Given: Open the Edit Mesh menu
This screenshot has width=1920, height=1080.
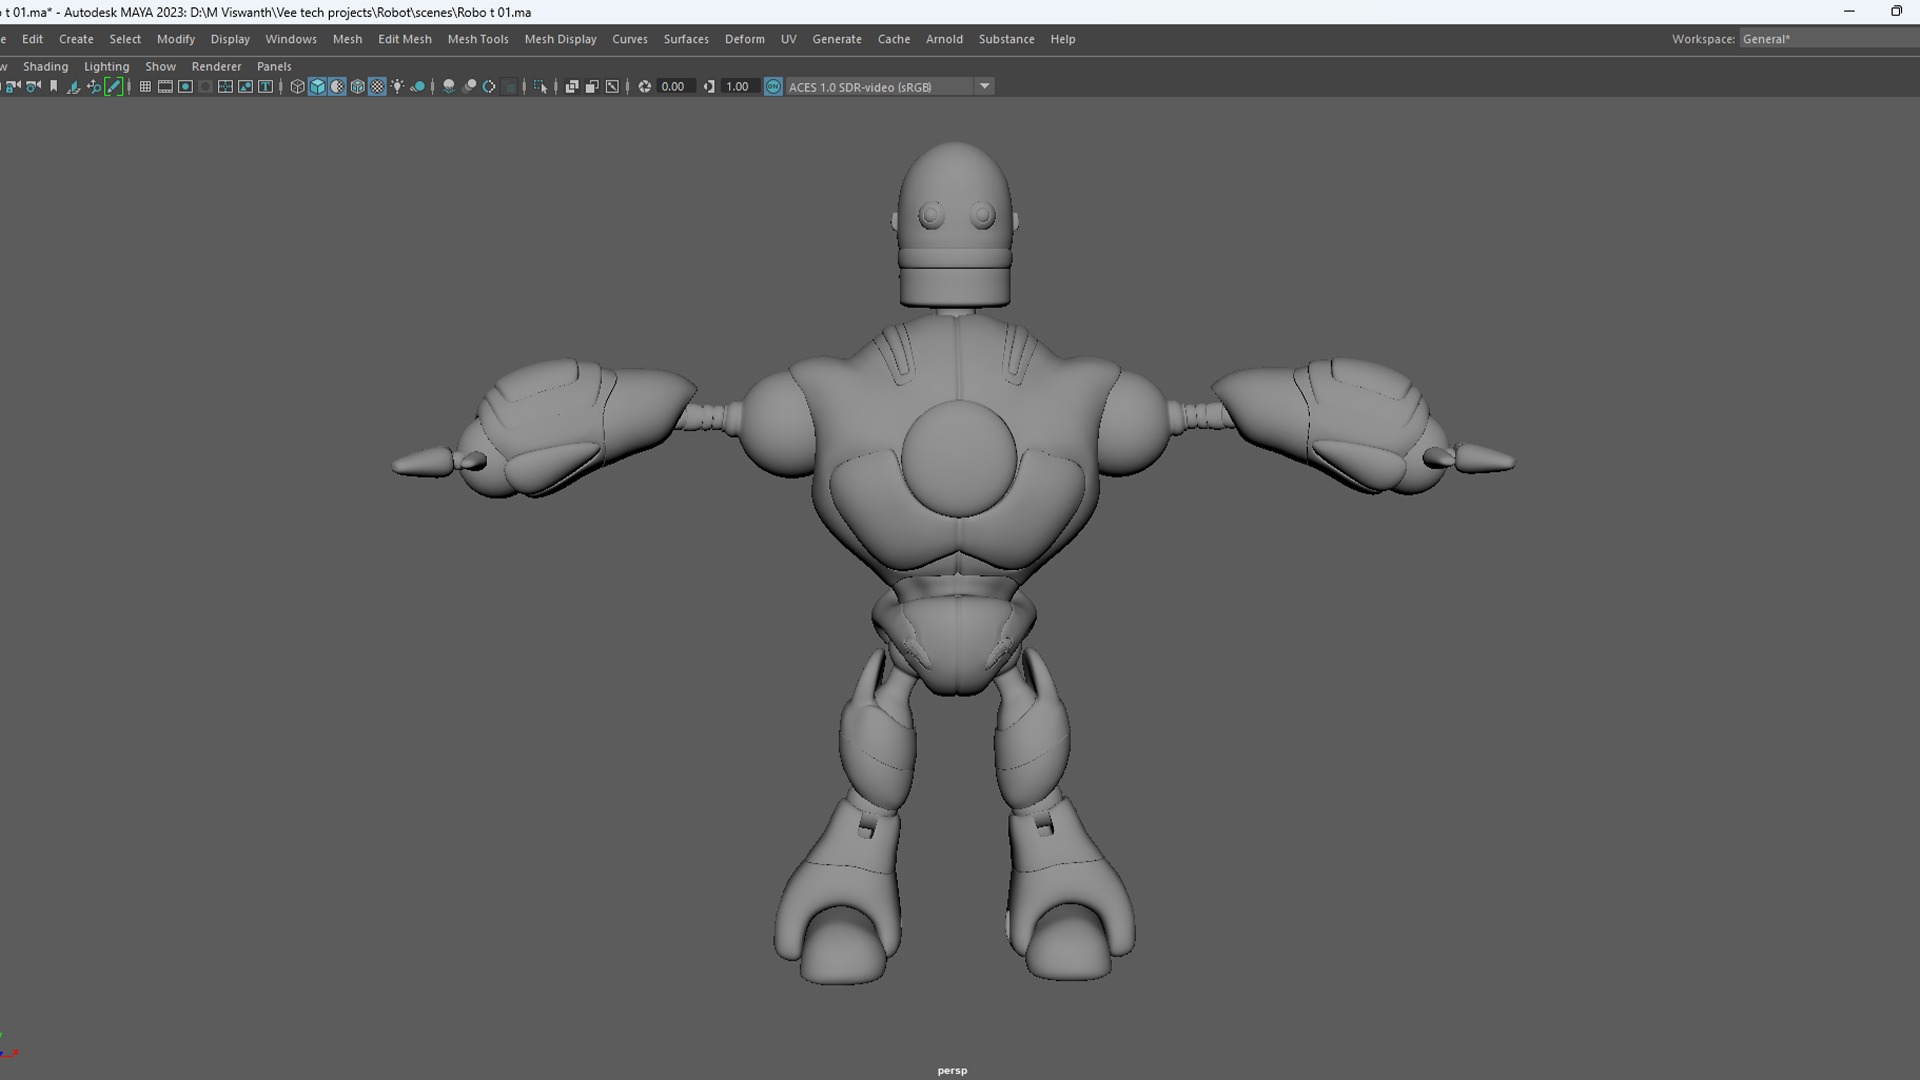Looking at the screenshot, I should (405, 39).
